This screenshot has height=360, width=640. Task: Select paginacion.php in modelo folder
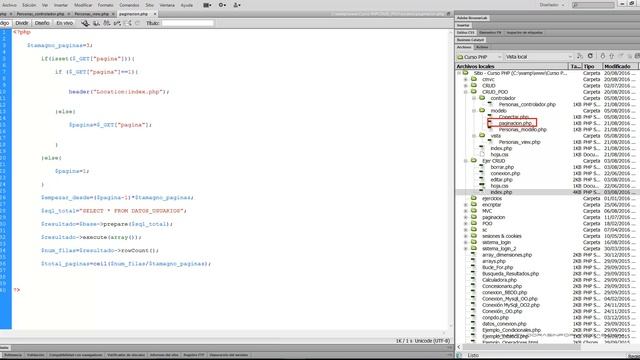[x=515, y=123]
